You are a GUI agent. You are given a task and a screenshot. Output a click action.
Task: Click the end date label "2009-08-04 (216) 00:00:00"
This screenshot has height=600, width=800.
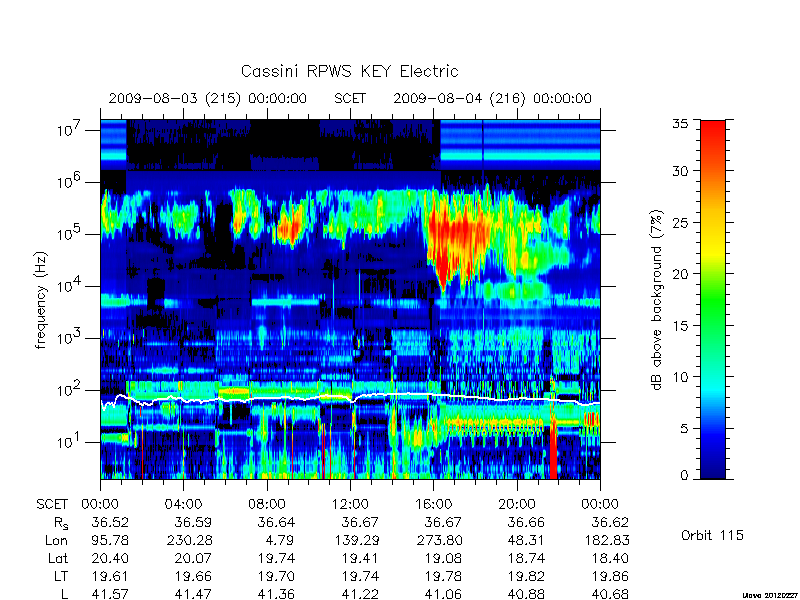492,98
